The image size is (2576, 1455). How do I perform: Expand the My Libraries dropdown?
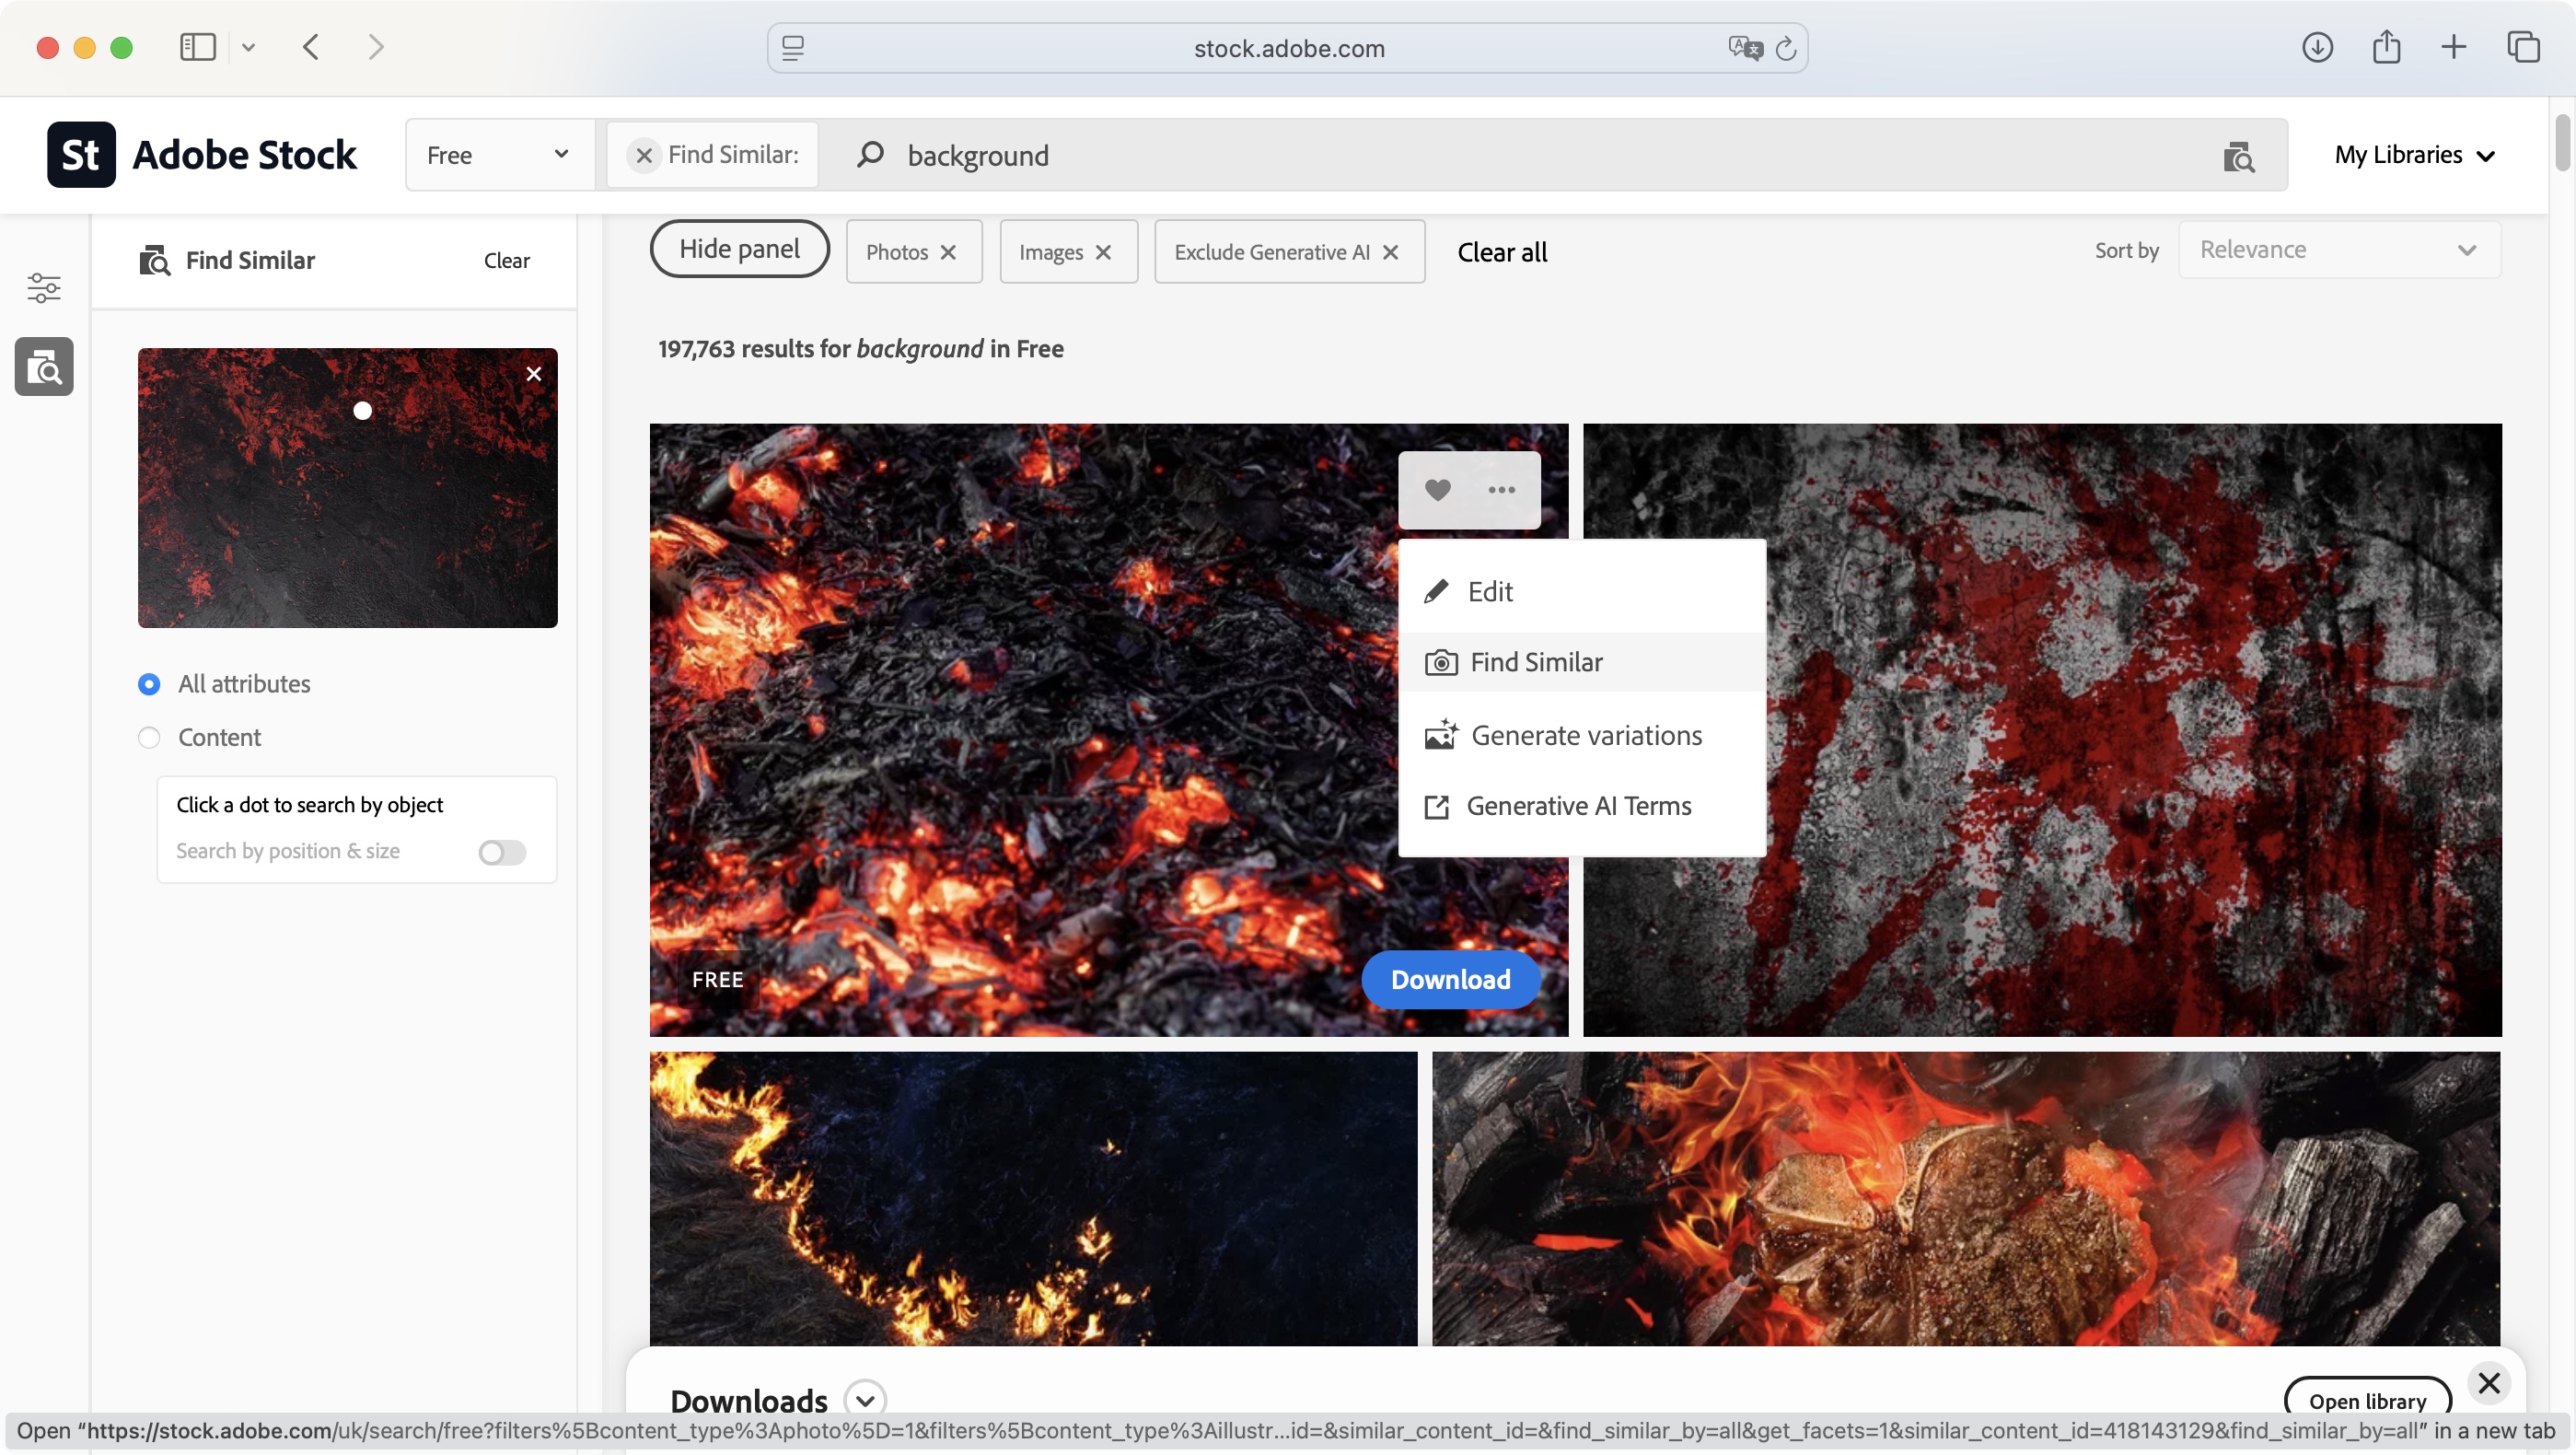pyautogui.click(x=2414, y=155)
